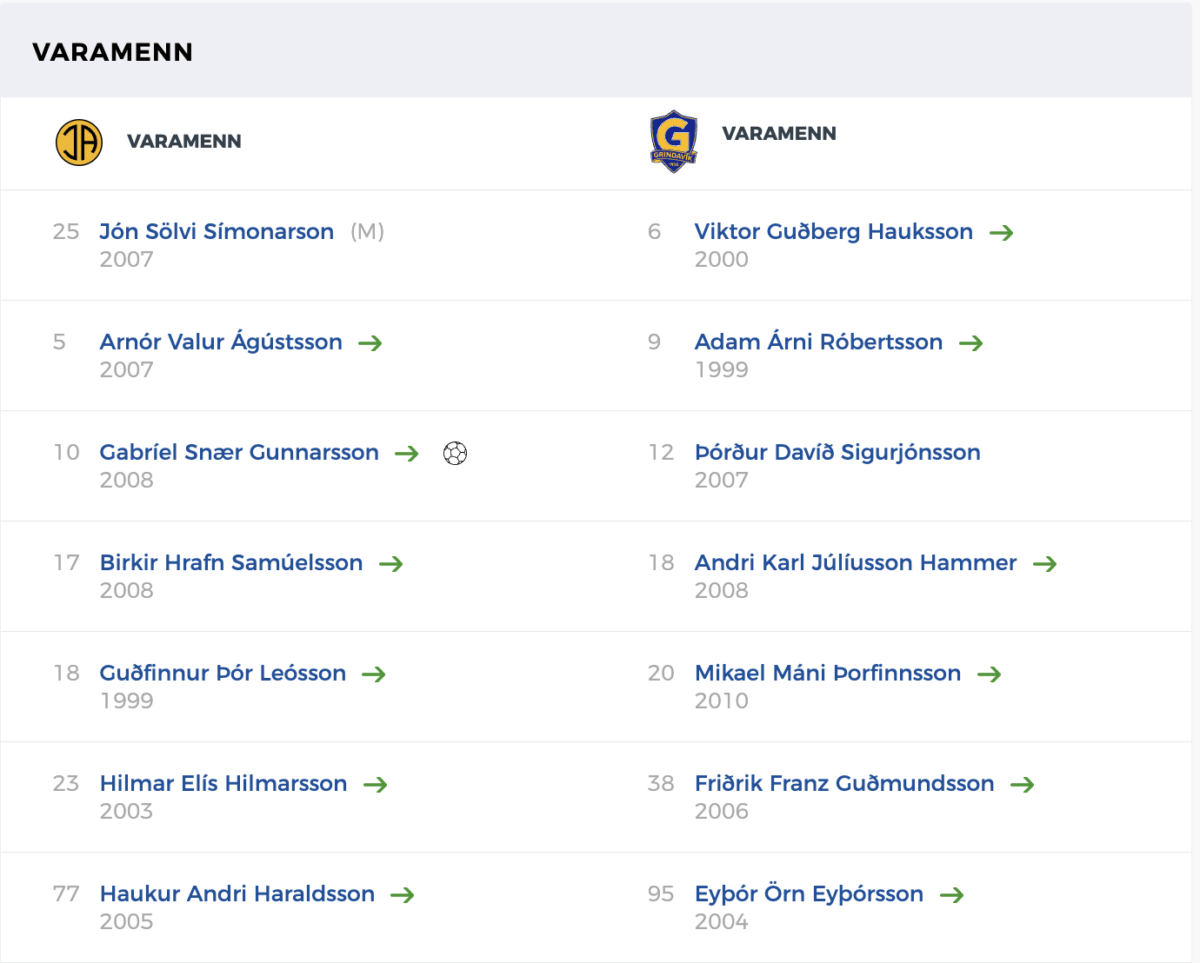The height and width of the screenshot is (963, 1200).
Task: Click green arrow next to Eyþór Örn Eyþórsson
Action: [952, 895]
